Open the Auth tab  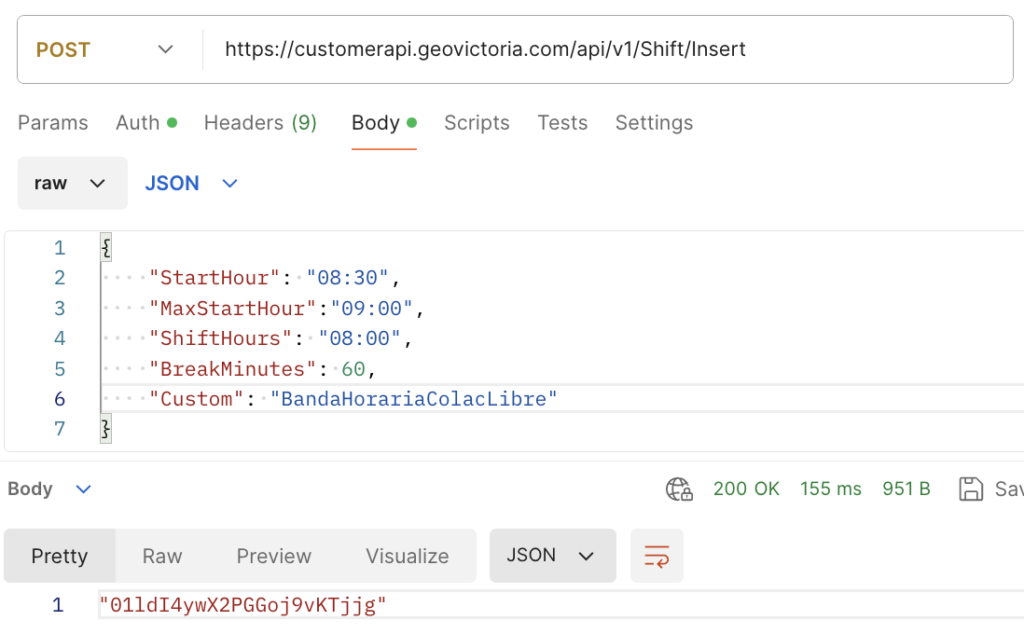[x=145, y=123]
